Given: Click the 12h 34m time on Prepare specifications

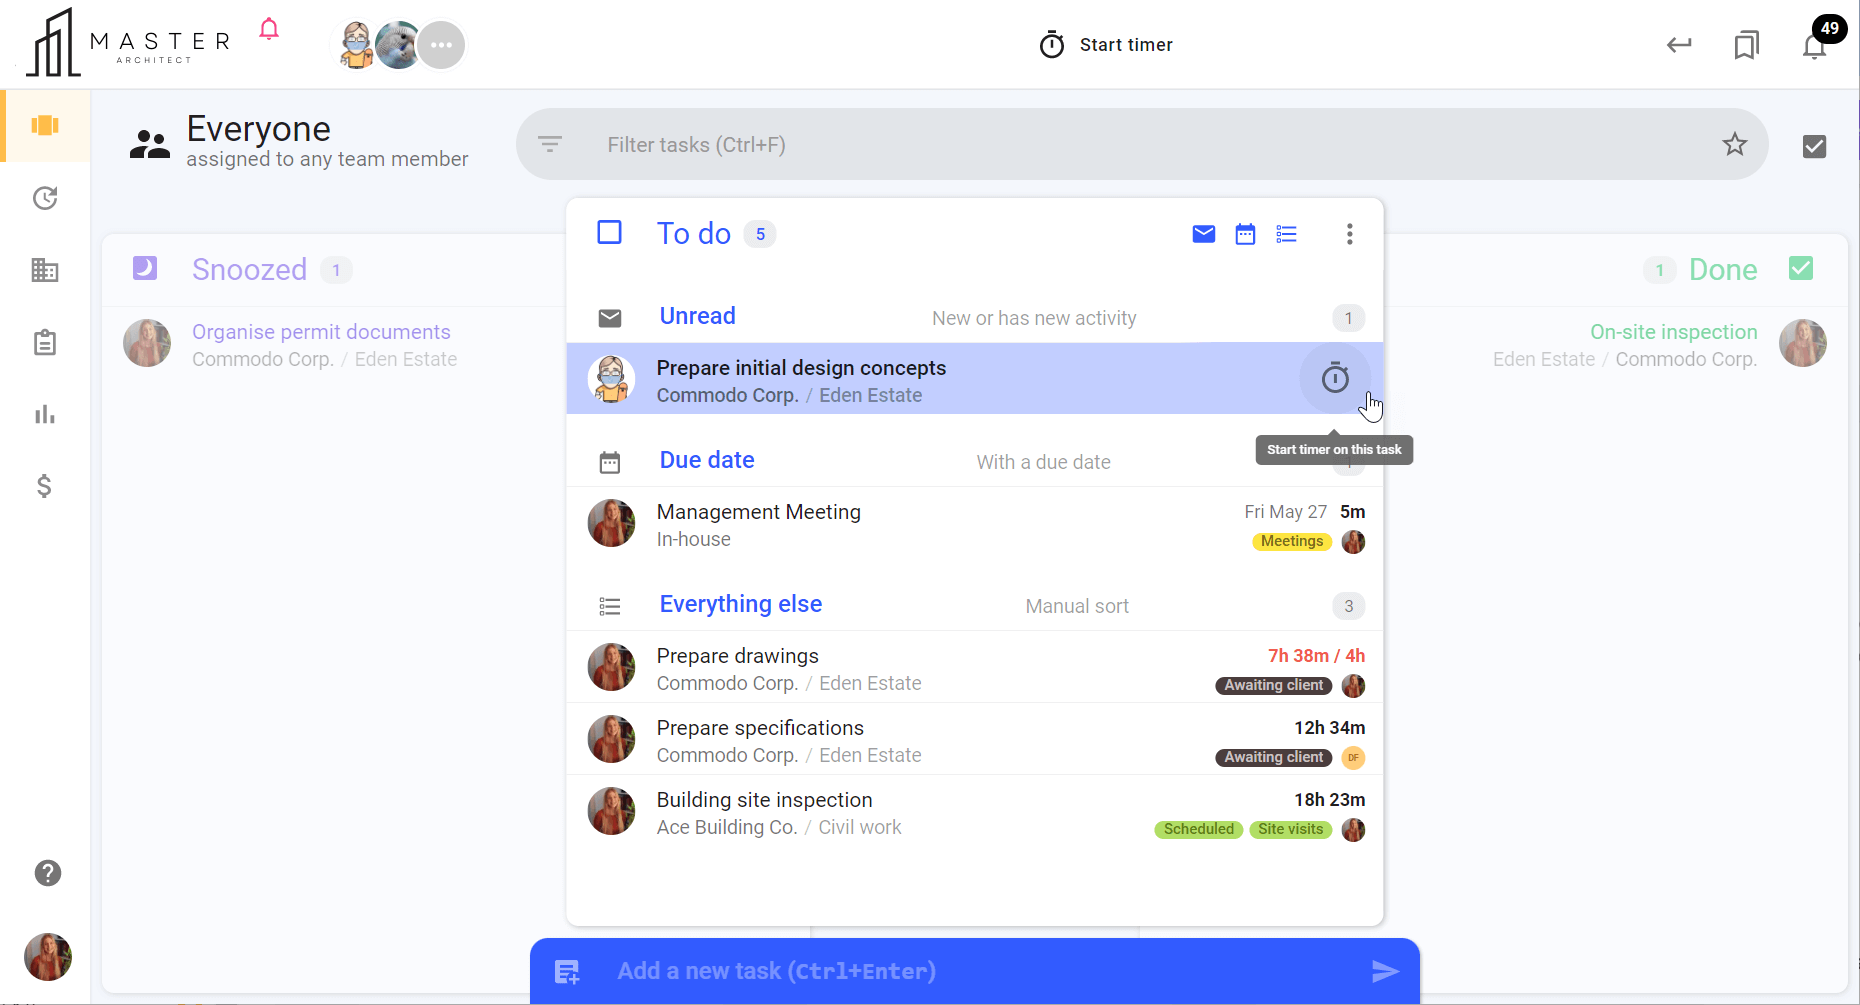Looking at the screenshot, I should [x=1329, y=728].
